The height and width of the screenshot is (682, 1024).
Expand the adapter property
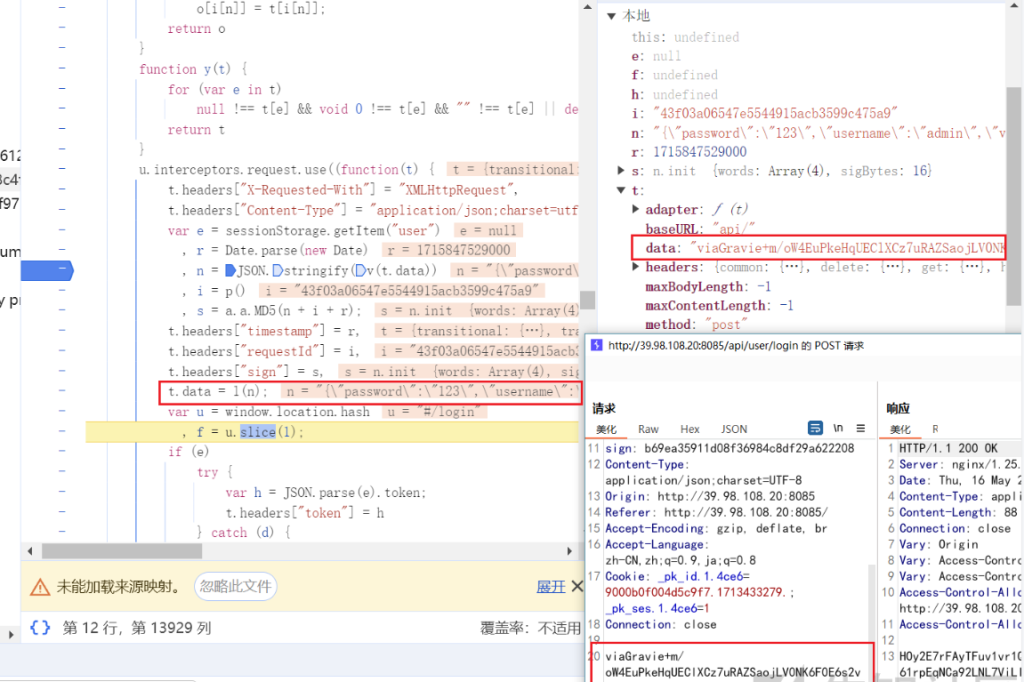pyautogui.click(x=637, y=210)
